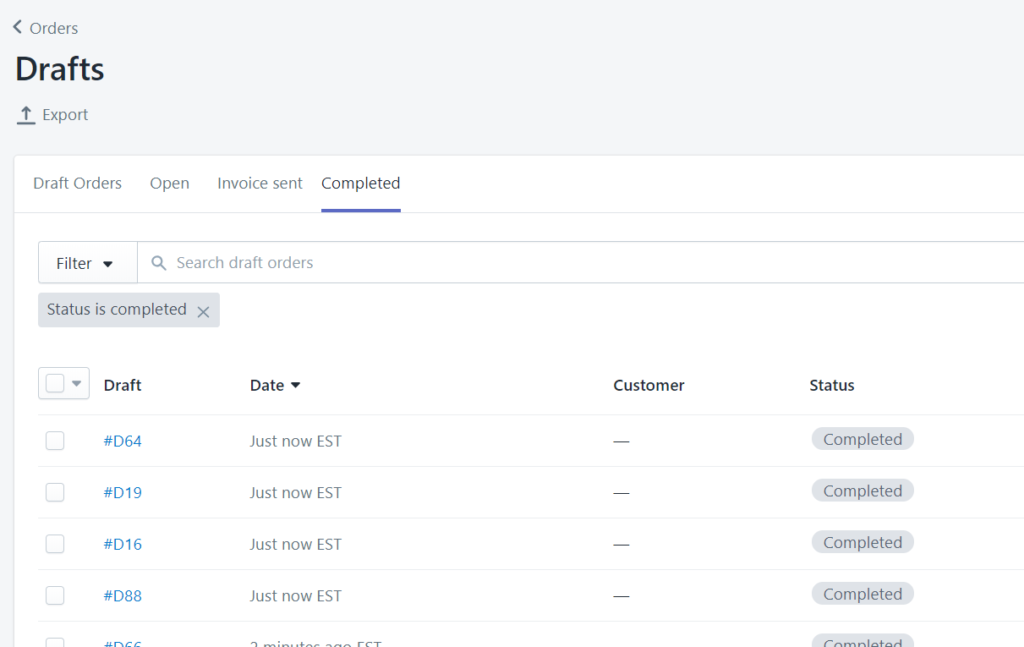Click the back chevron next to Orders
Viewport: 1024px width, 647px height.
[17, 27]
